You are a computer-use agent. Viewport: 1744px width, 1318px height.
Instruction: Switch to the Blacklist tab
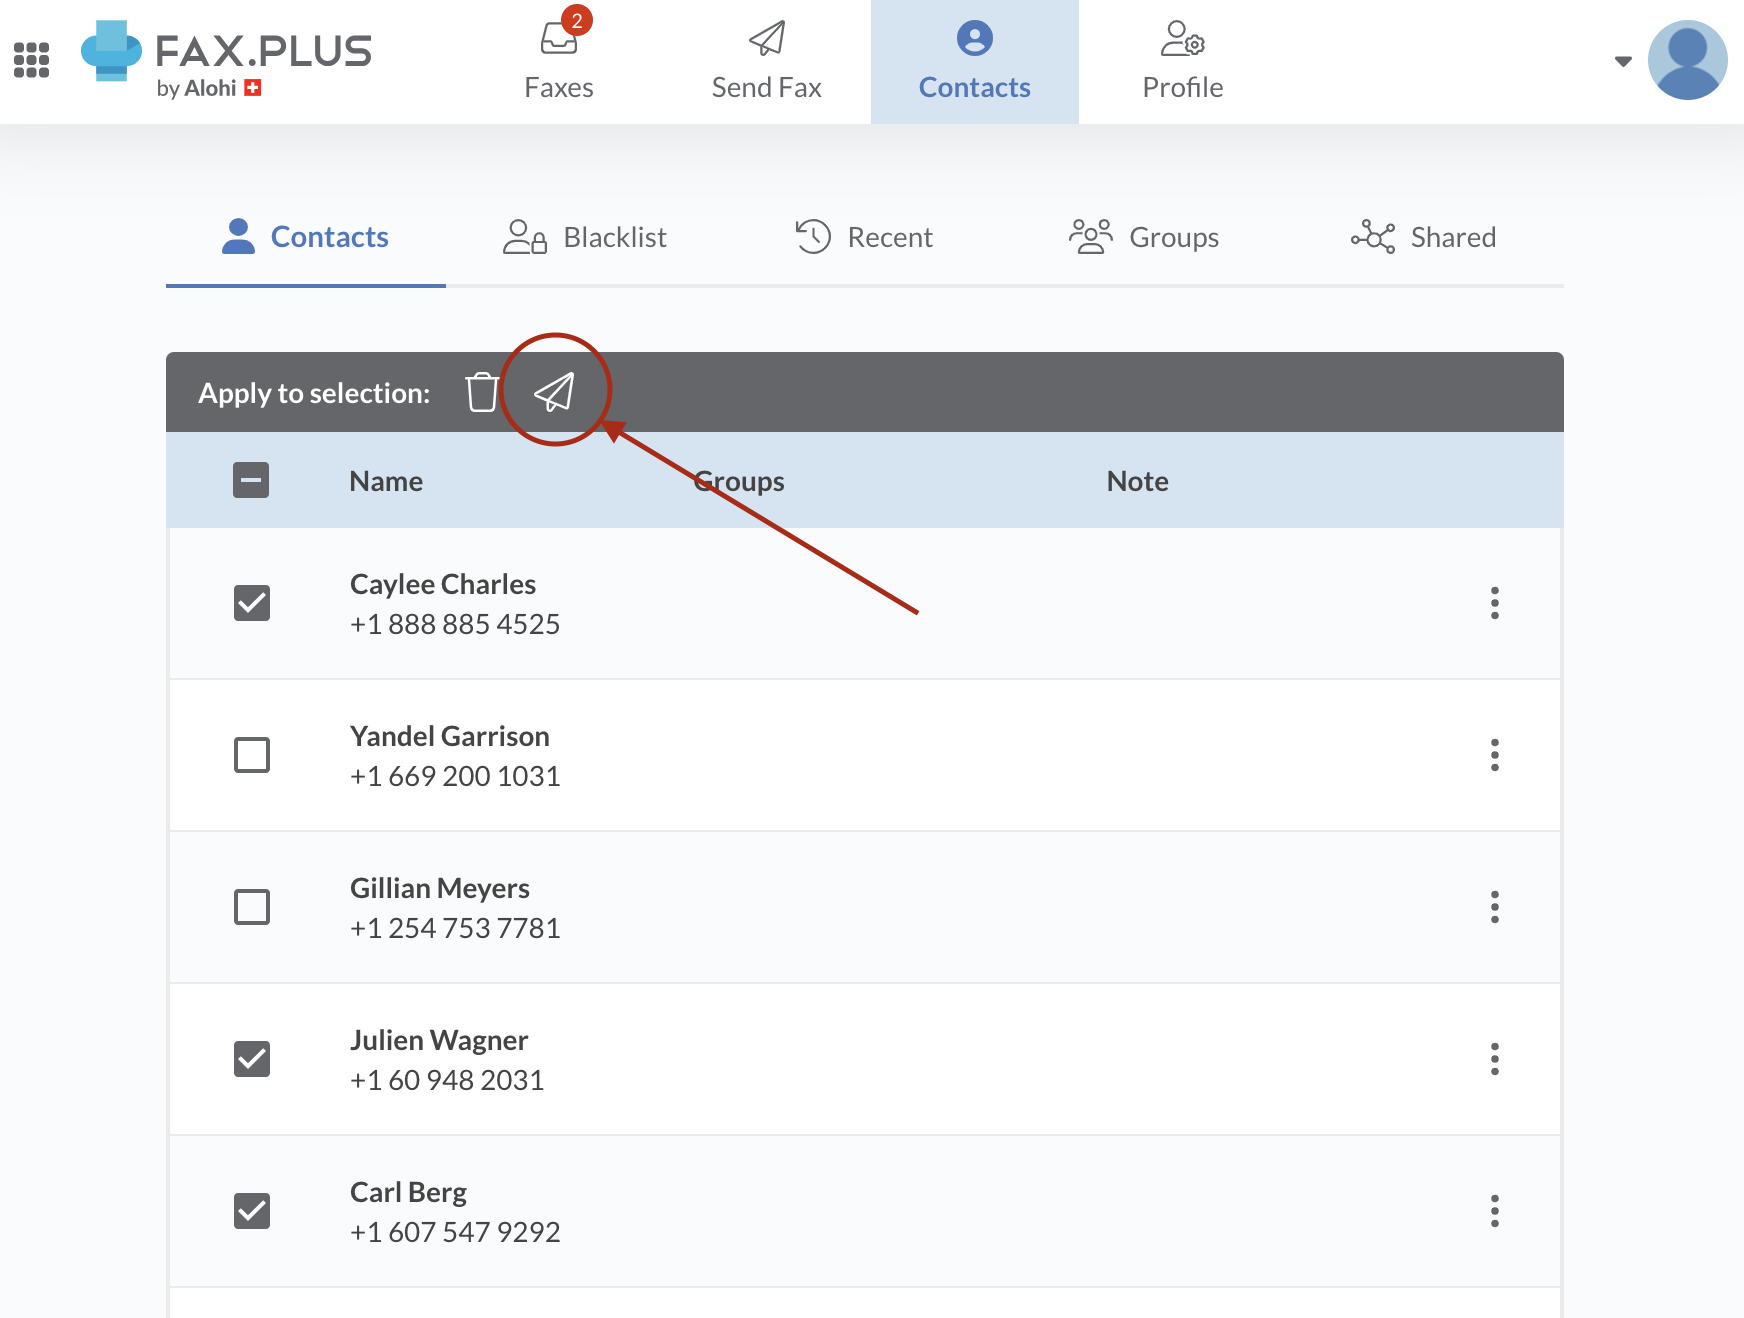(x=585, y=237)
